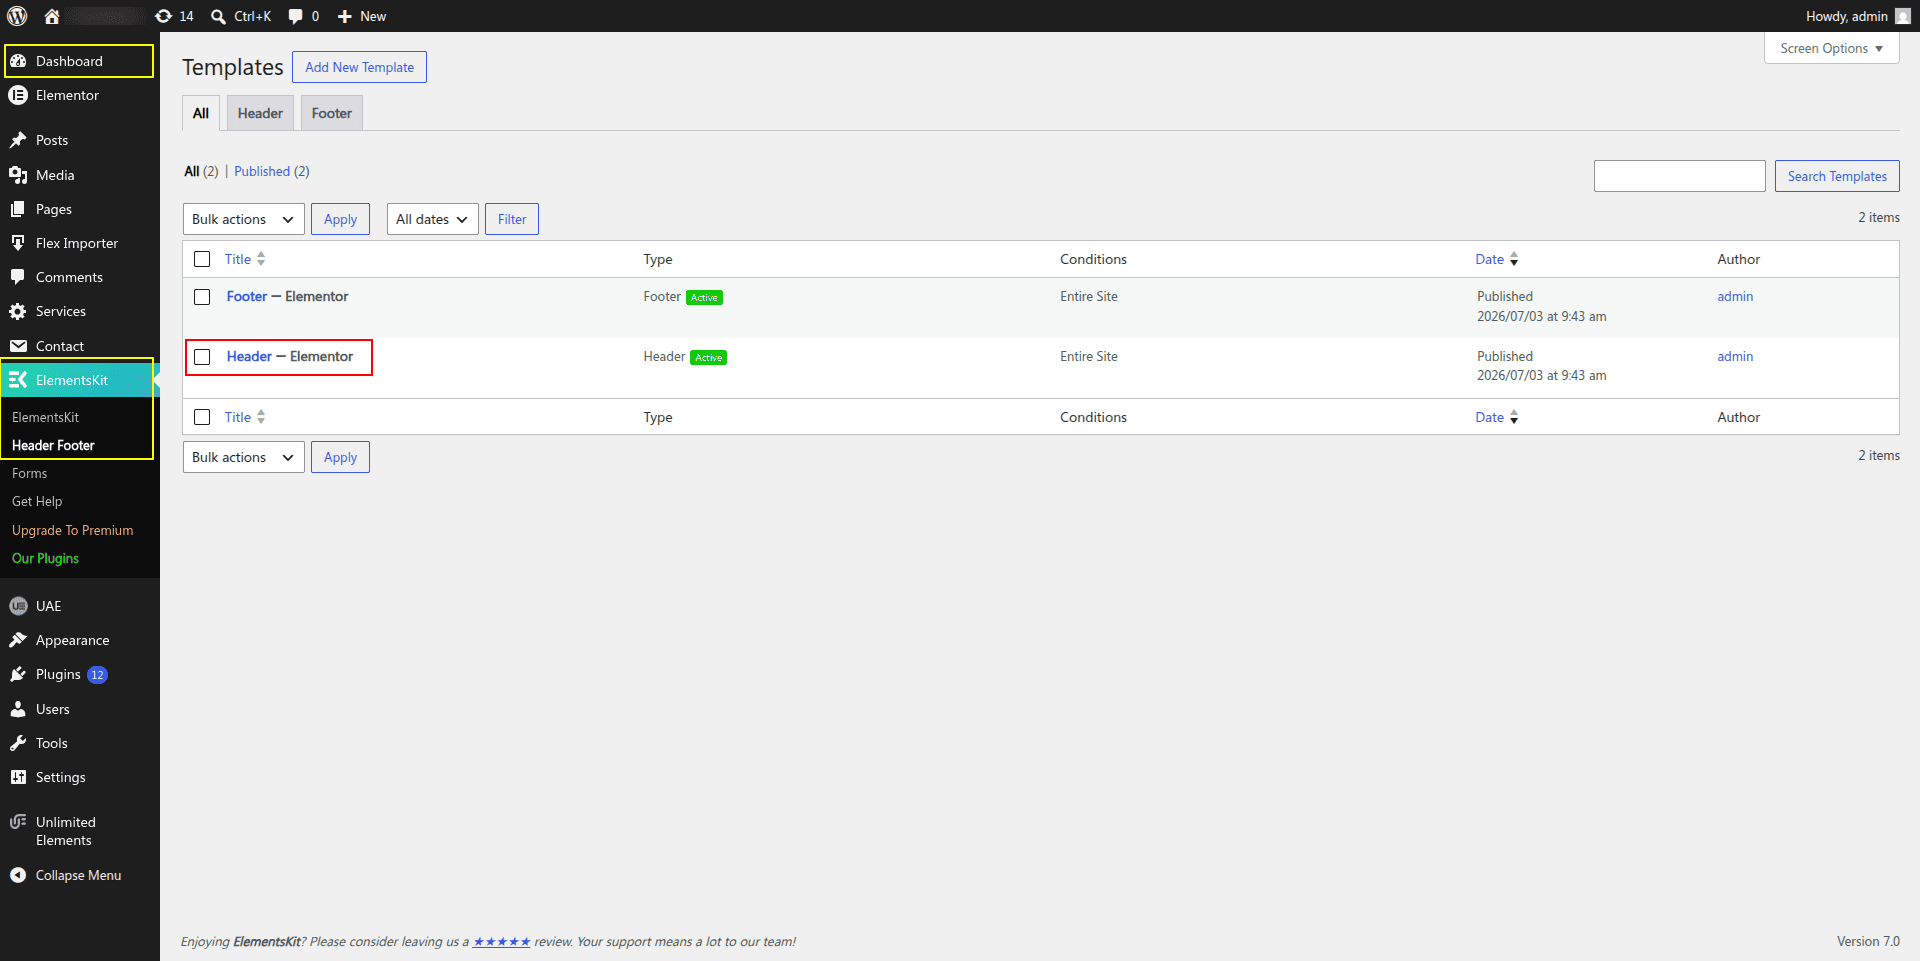Open the ElementsKit submenu item
1920x961 pixels.
(x=45, y=417)
